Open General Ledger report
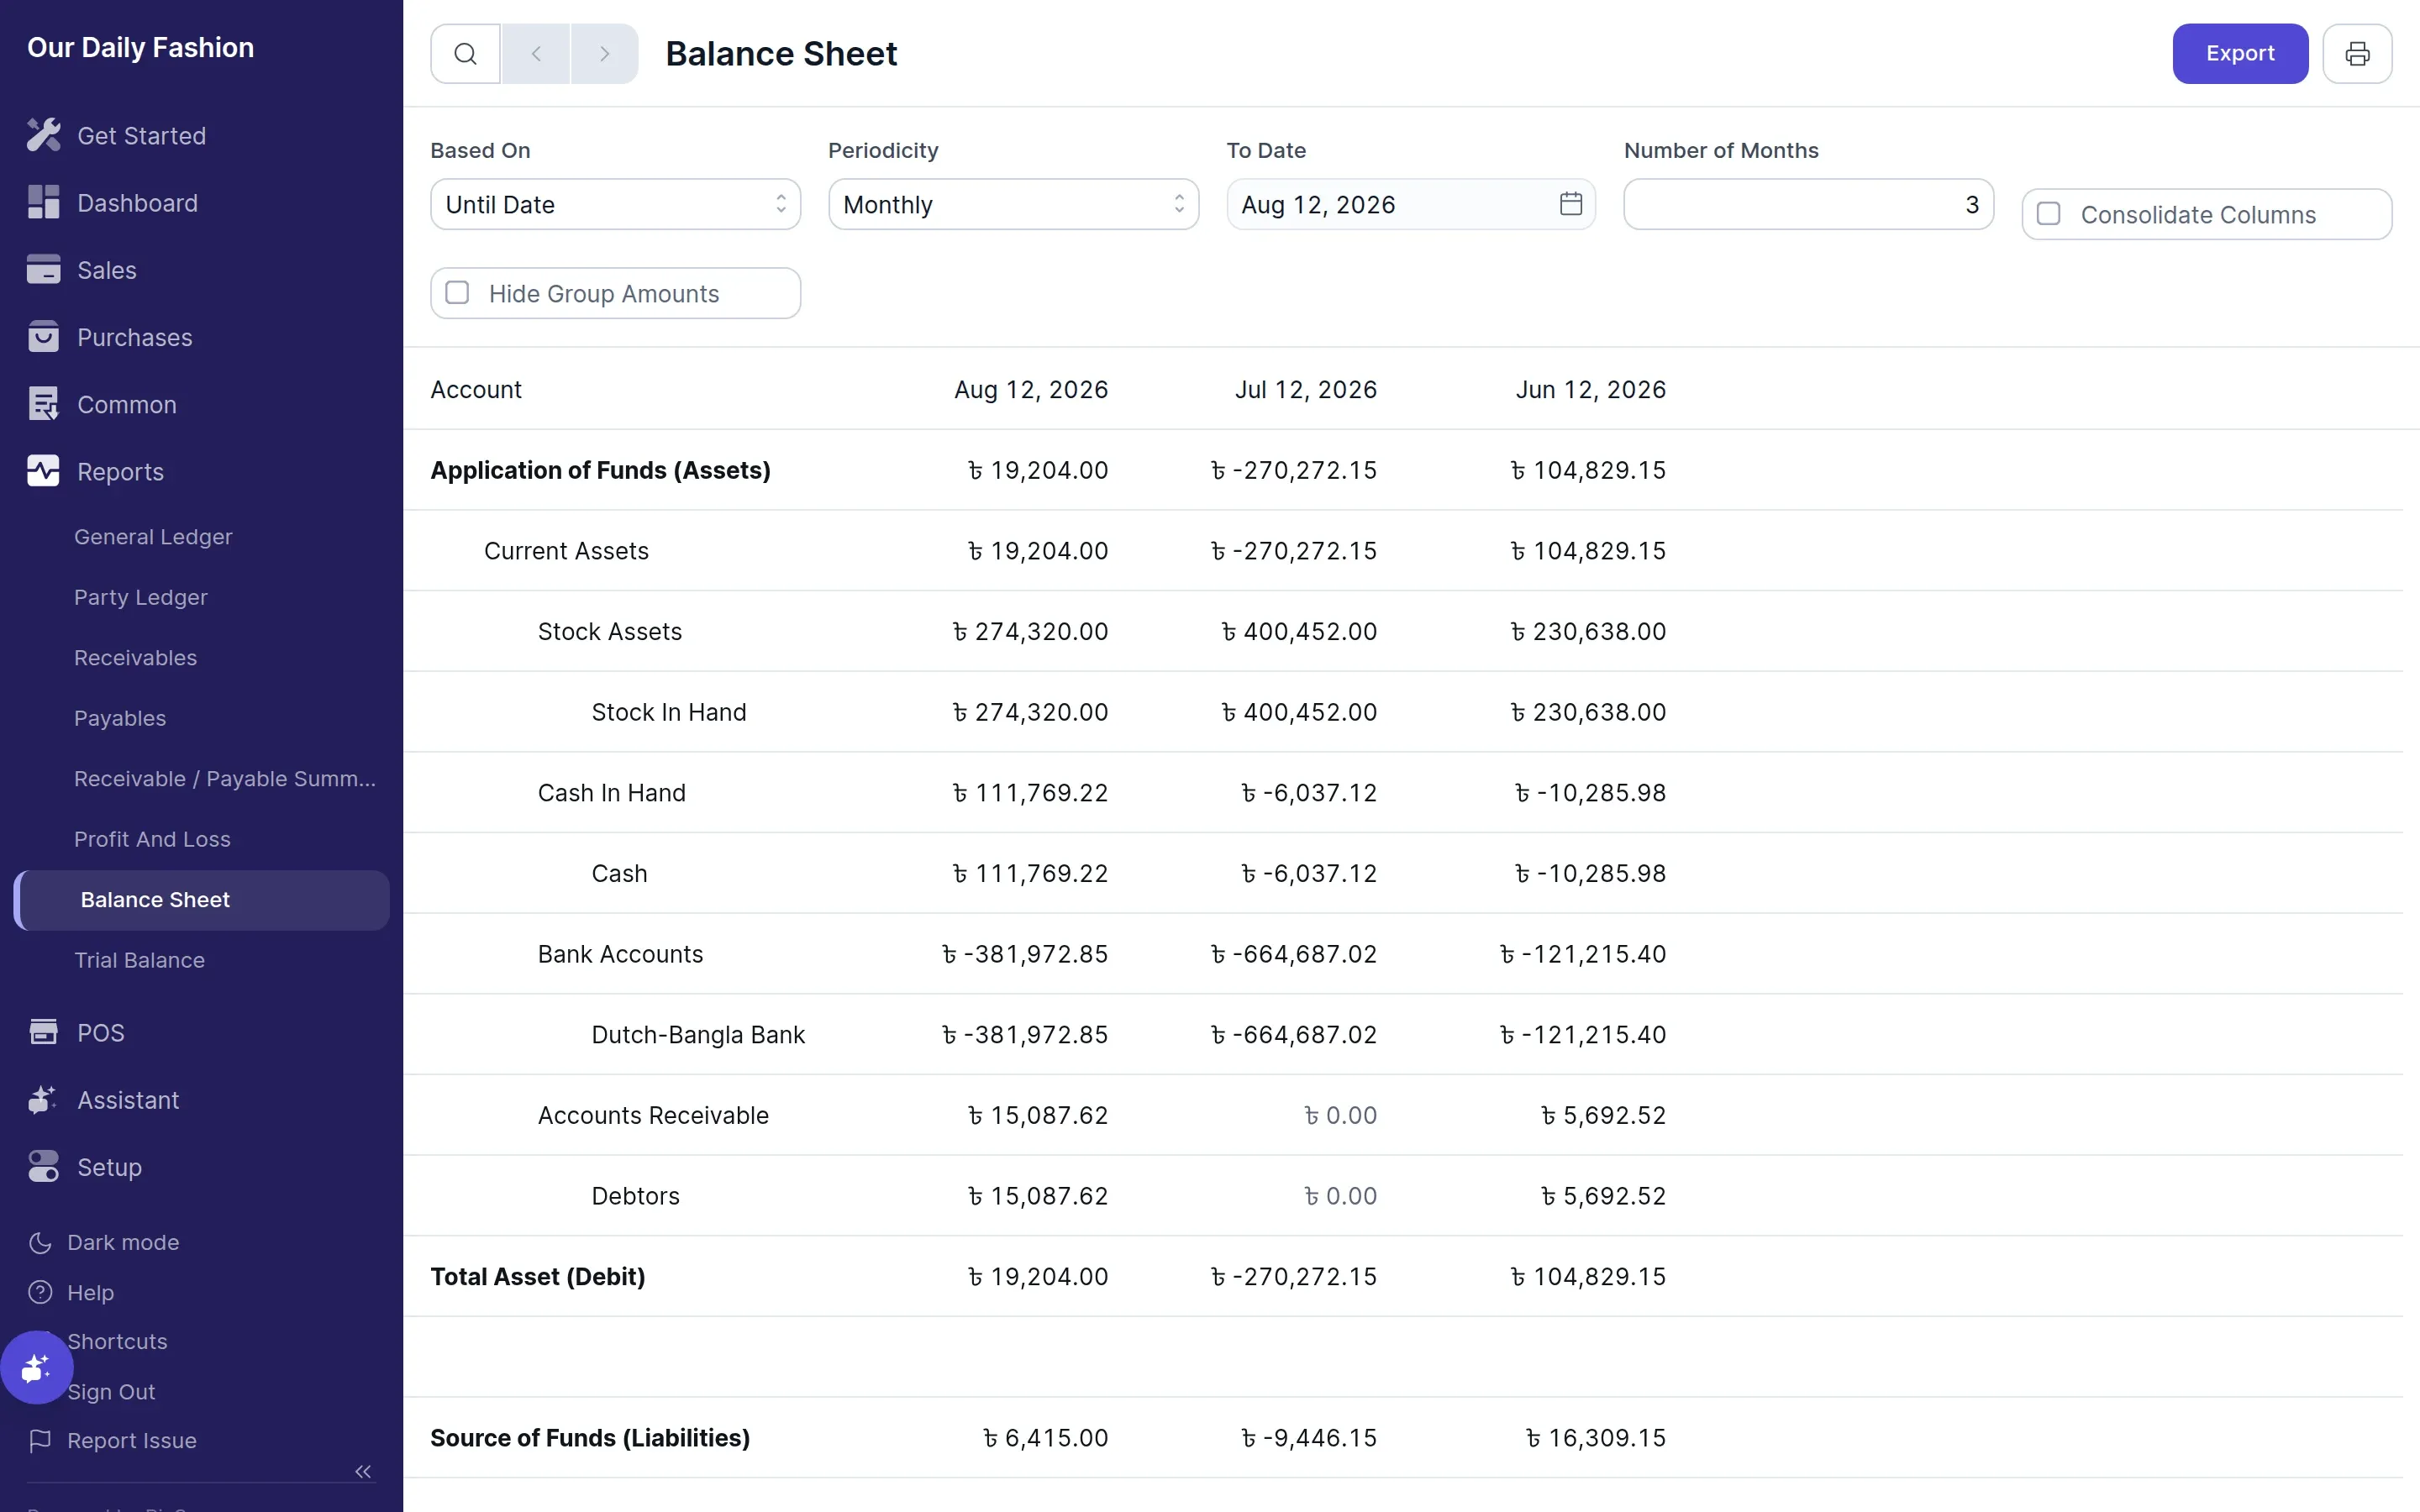 coord(153,537)
